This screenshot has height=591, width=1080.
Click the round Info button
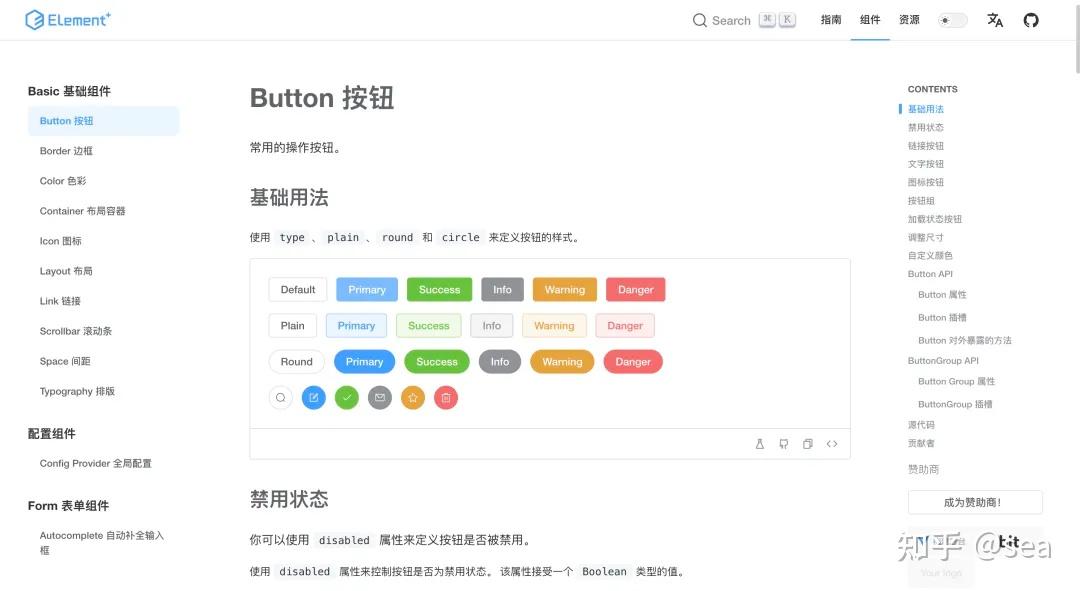click(x=500, y=362)
